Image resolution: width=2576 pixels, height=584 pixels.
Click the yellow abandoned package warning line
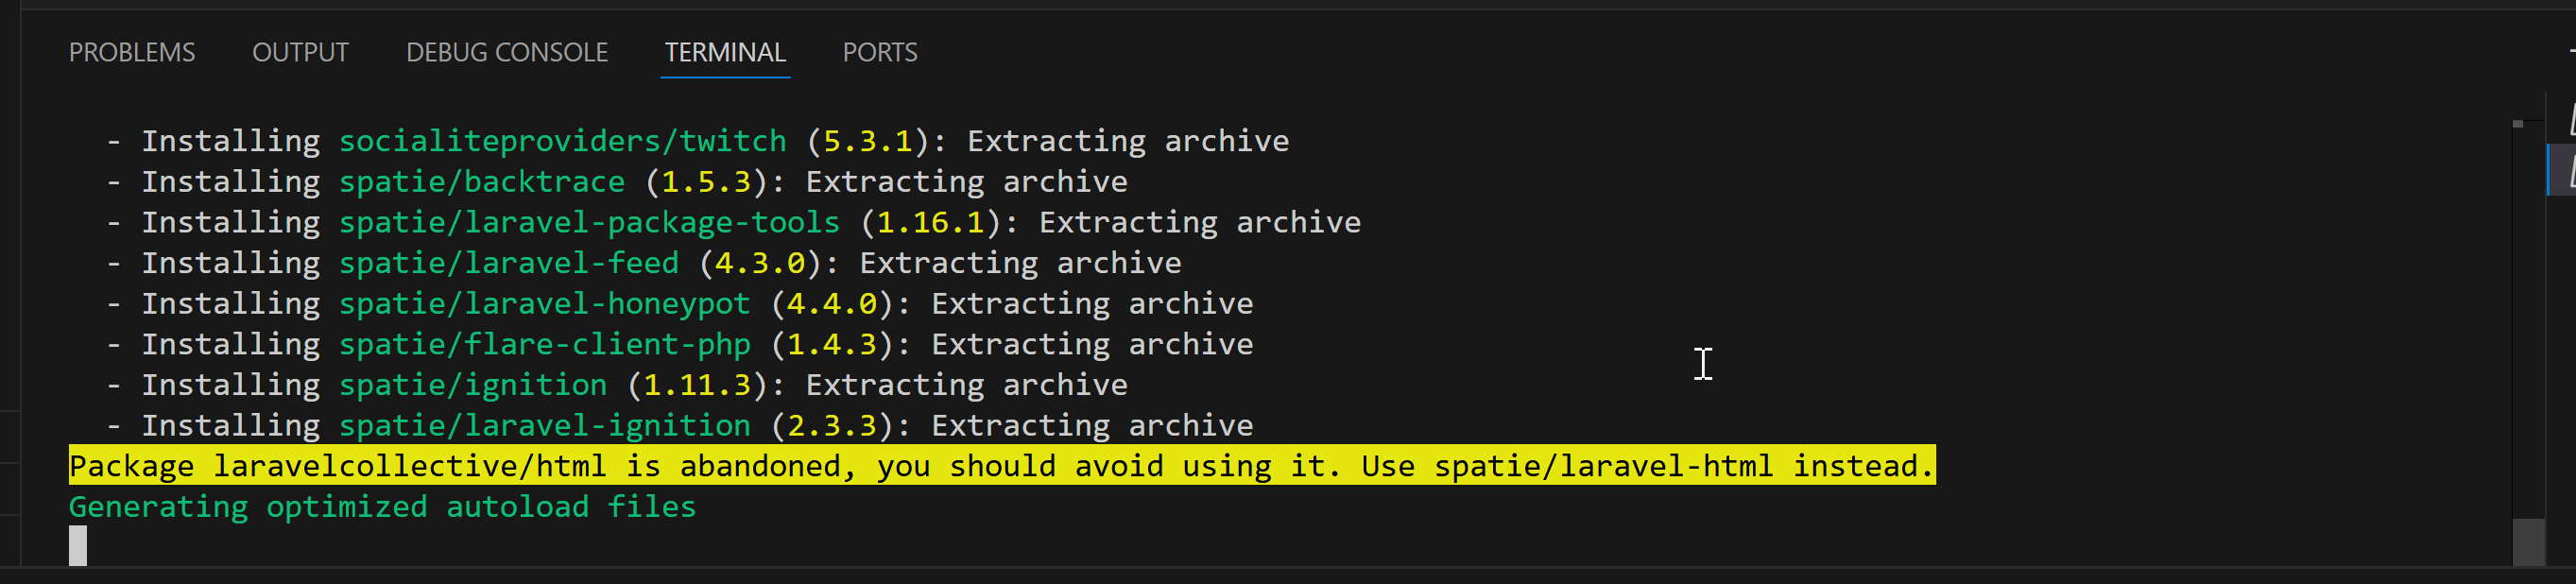coord(1000,466)
